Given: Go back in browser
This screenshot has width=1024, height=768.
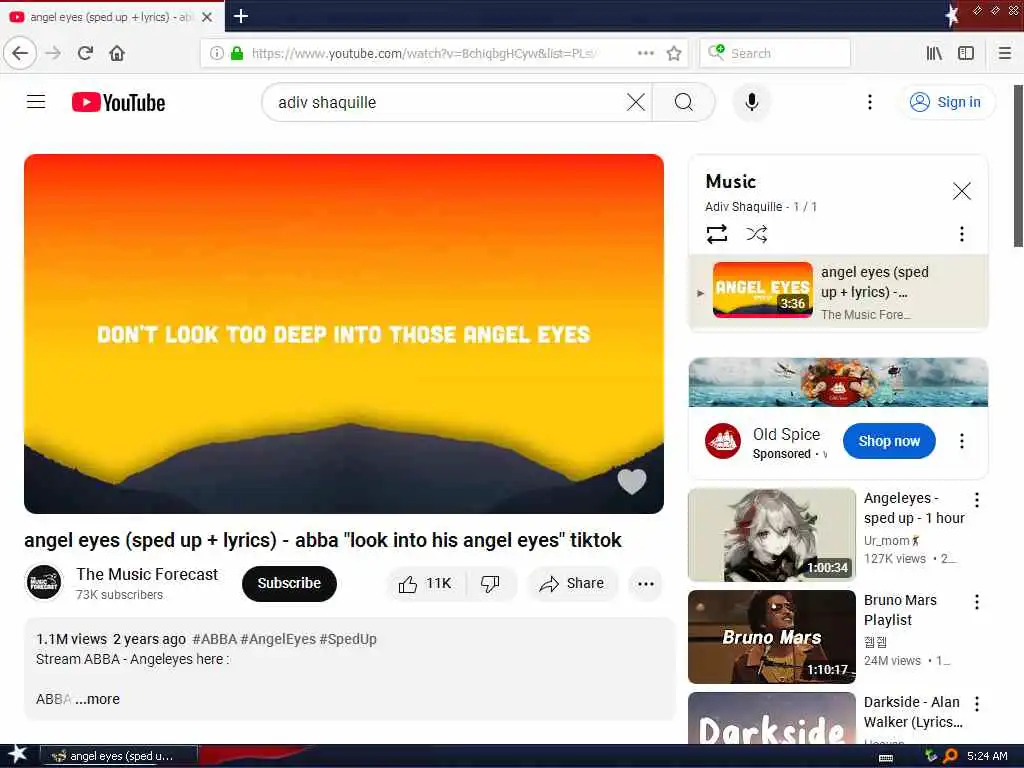Looking at the screenshot, I should (x=20, y=53).
